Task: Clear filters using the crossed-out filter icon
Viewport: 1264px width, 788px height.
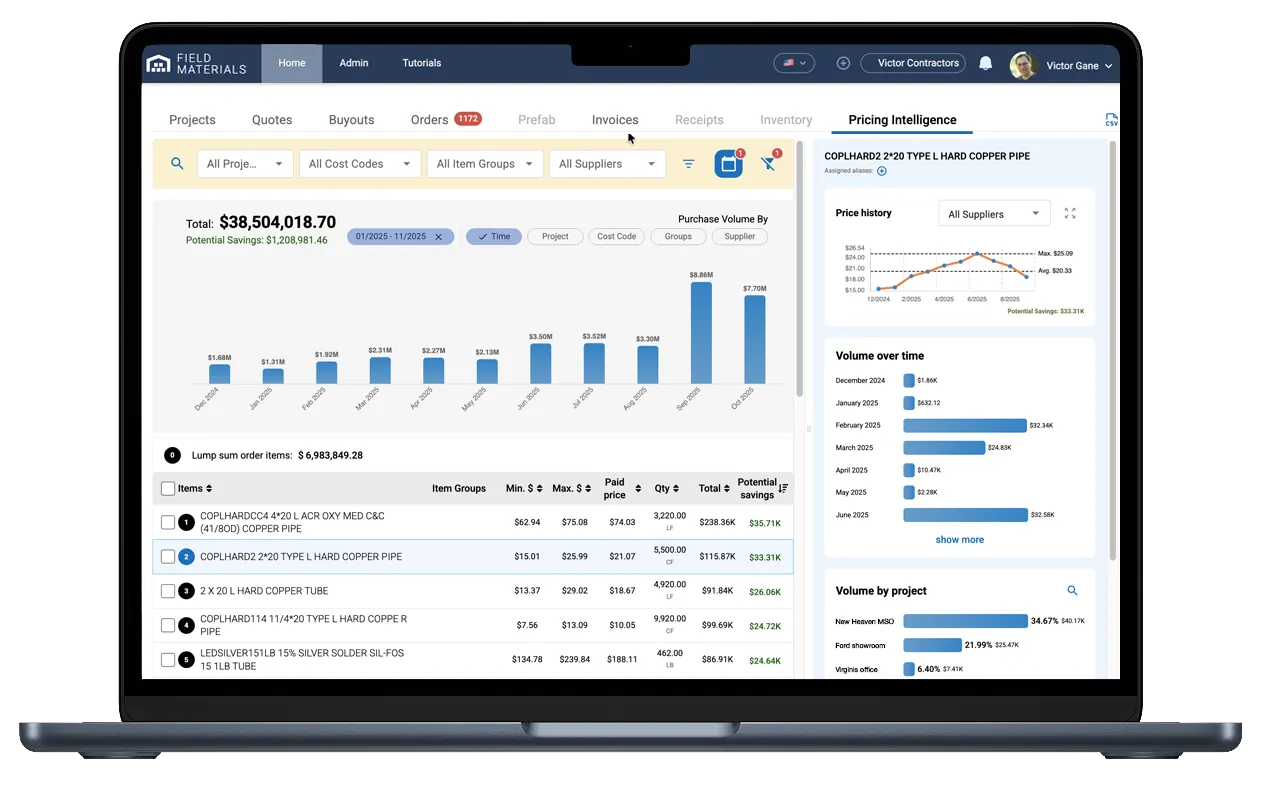Action: pyautogui.click(x=768, y=164)
